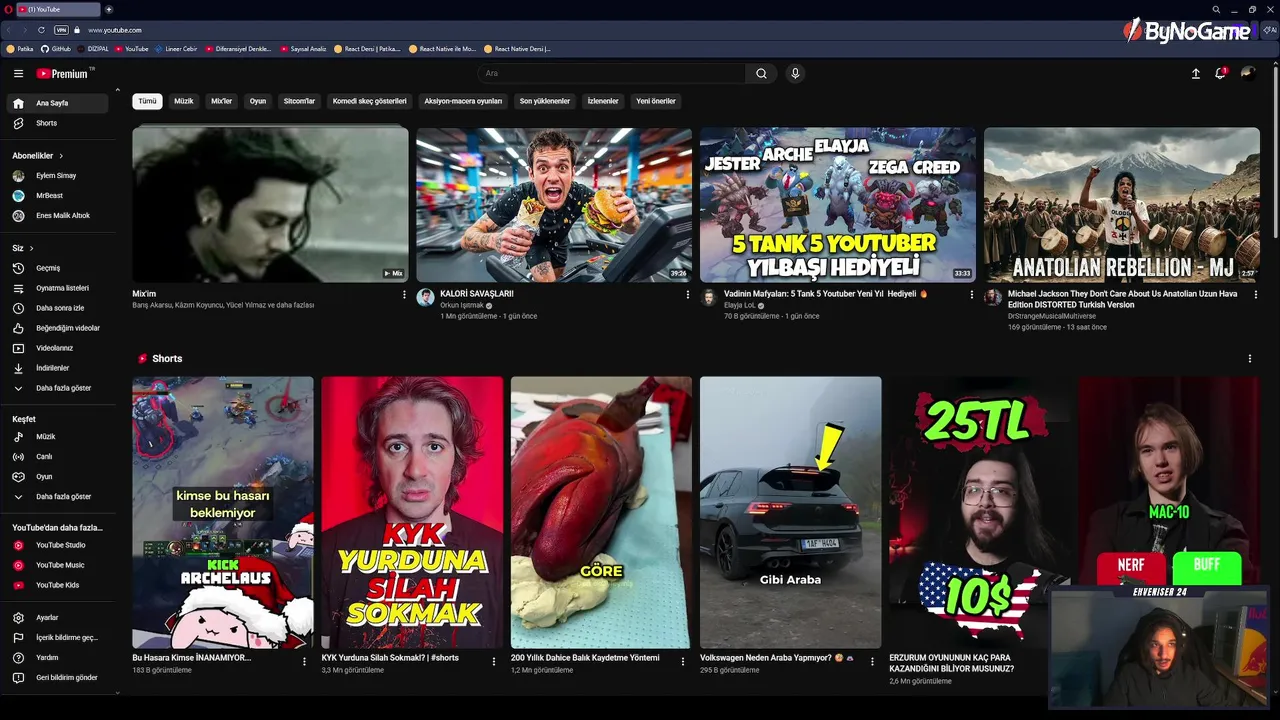1280x720 pixels.
Task: Toggle the browser VPN badge
Action: pyautogui.click(x=62, y=30)
